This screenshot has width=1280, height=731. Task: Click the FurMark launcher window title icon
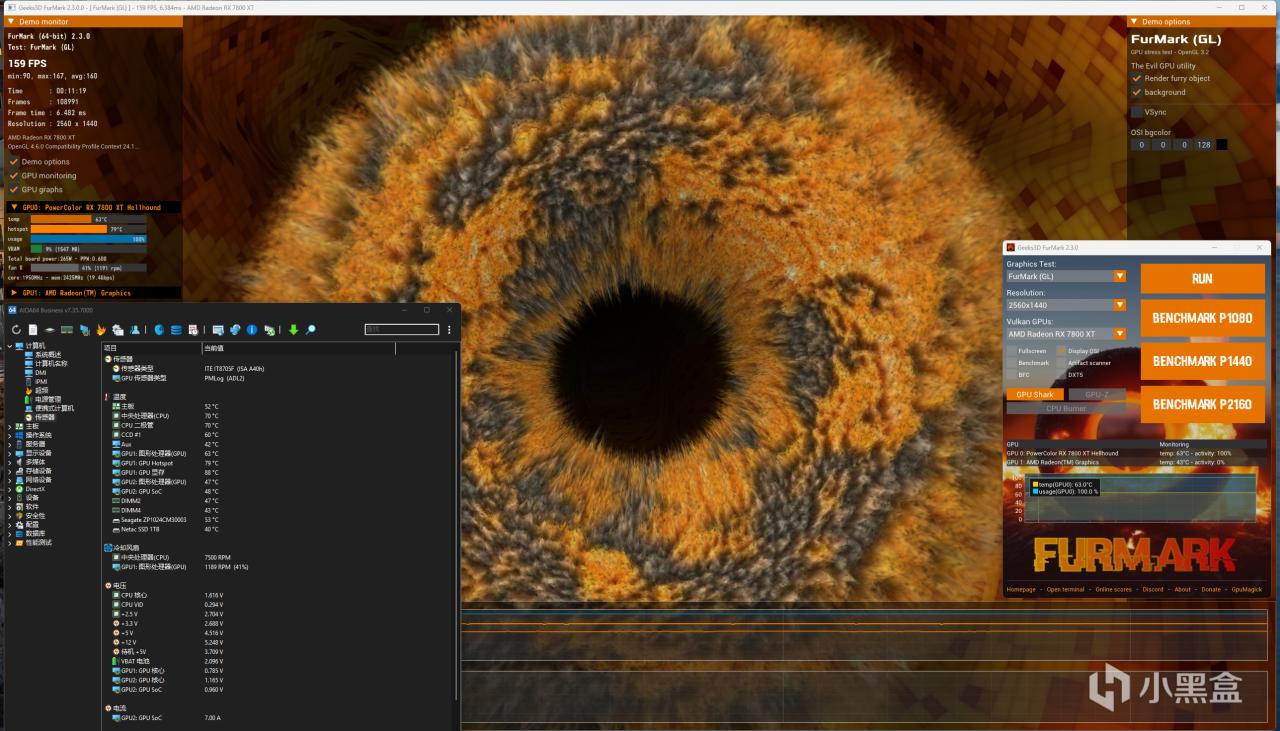click(1010, 247)
